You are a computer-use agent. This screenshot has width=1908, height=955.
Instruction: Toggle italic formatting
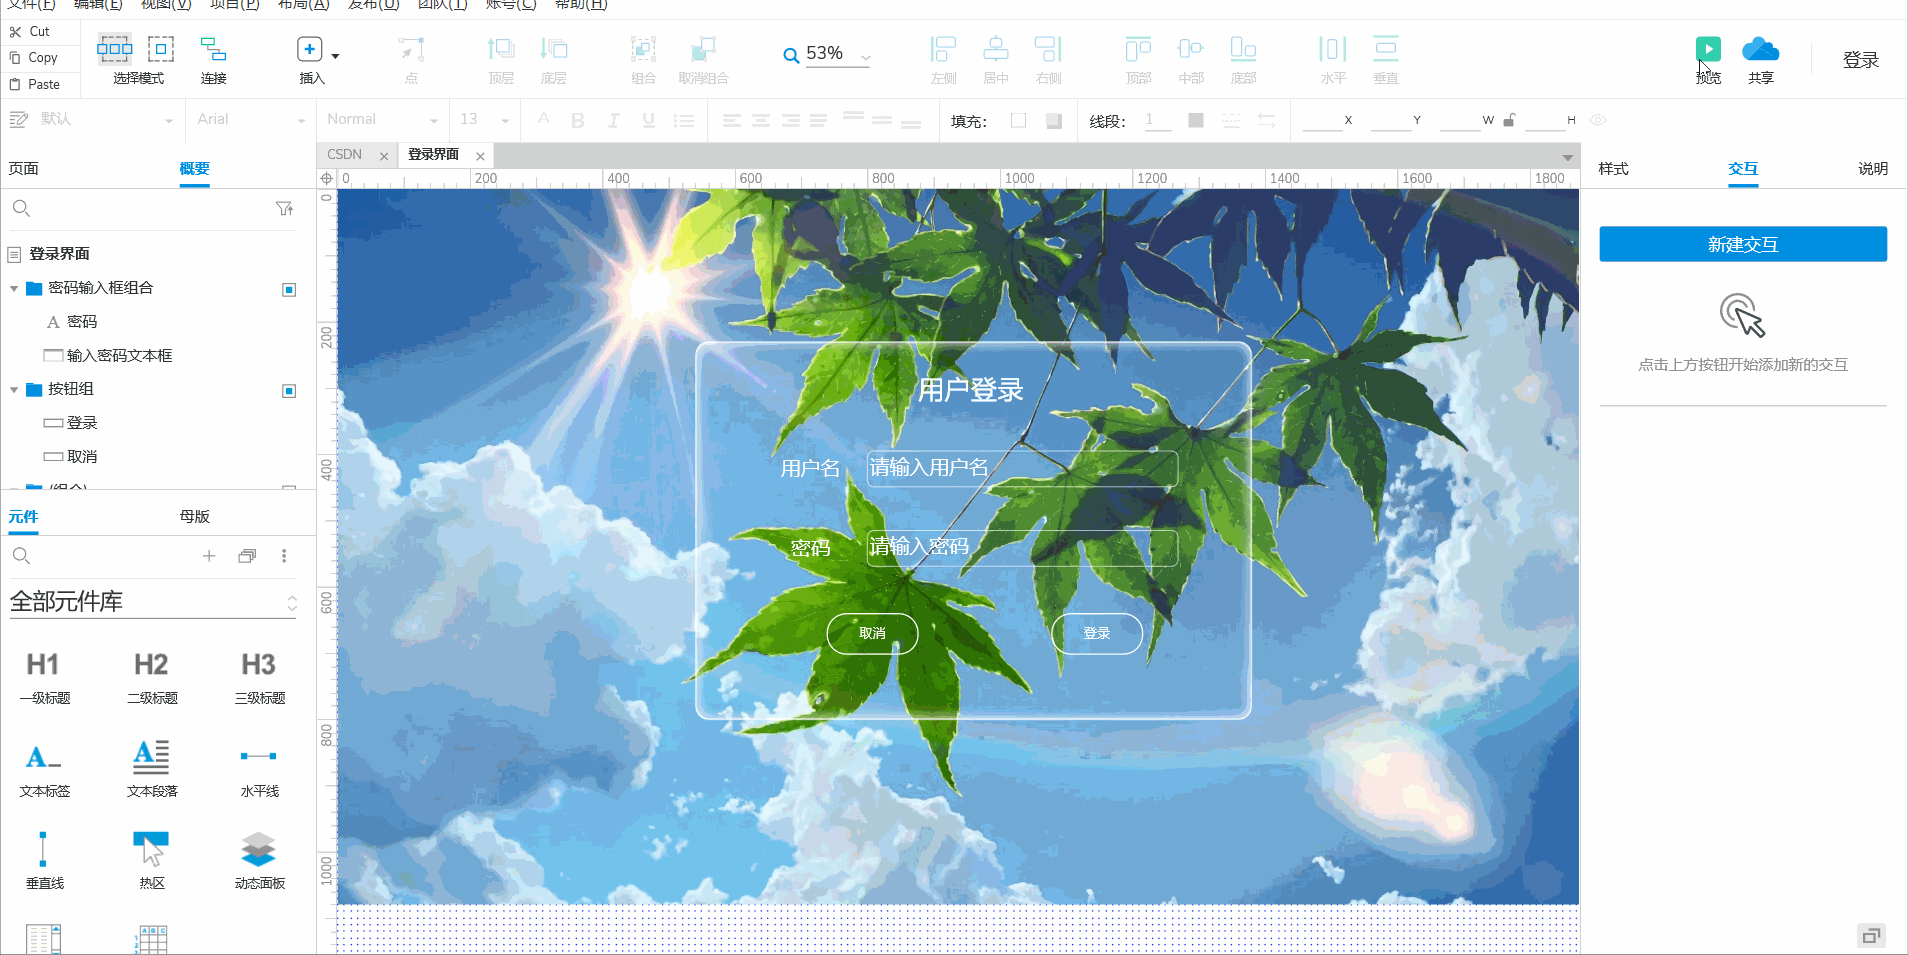(613, 120)
